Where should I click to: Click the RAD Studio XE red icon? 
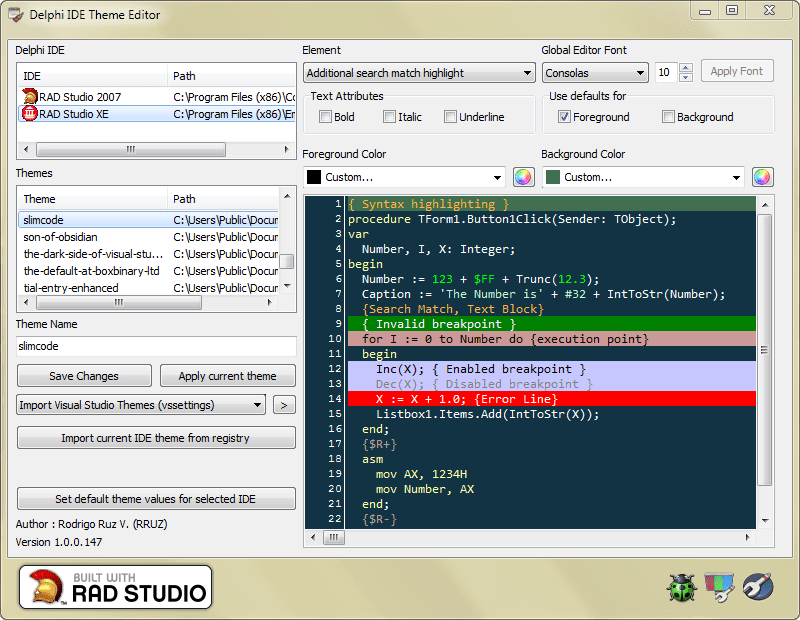pyautogui.click(x=30, y=113)
